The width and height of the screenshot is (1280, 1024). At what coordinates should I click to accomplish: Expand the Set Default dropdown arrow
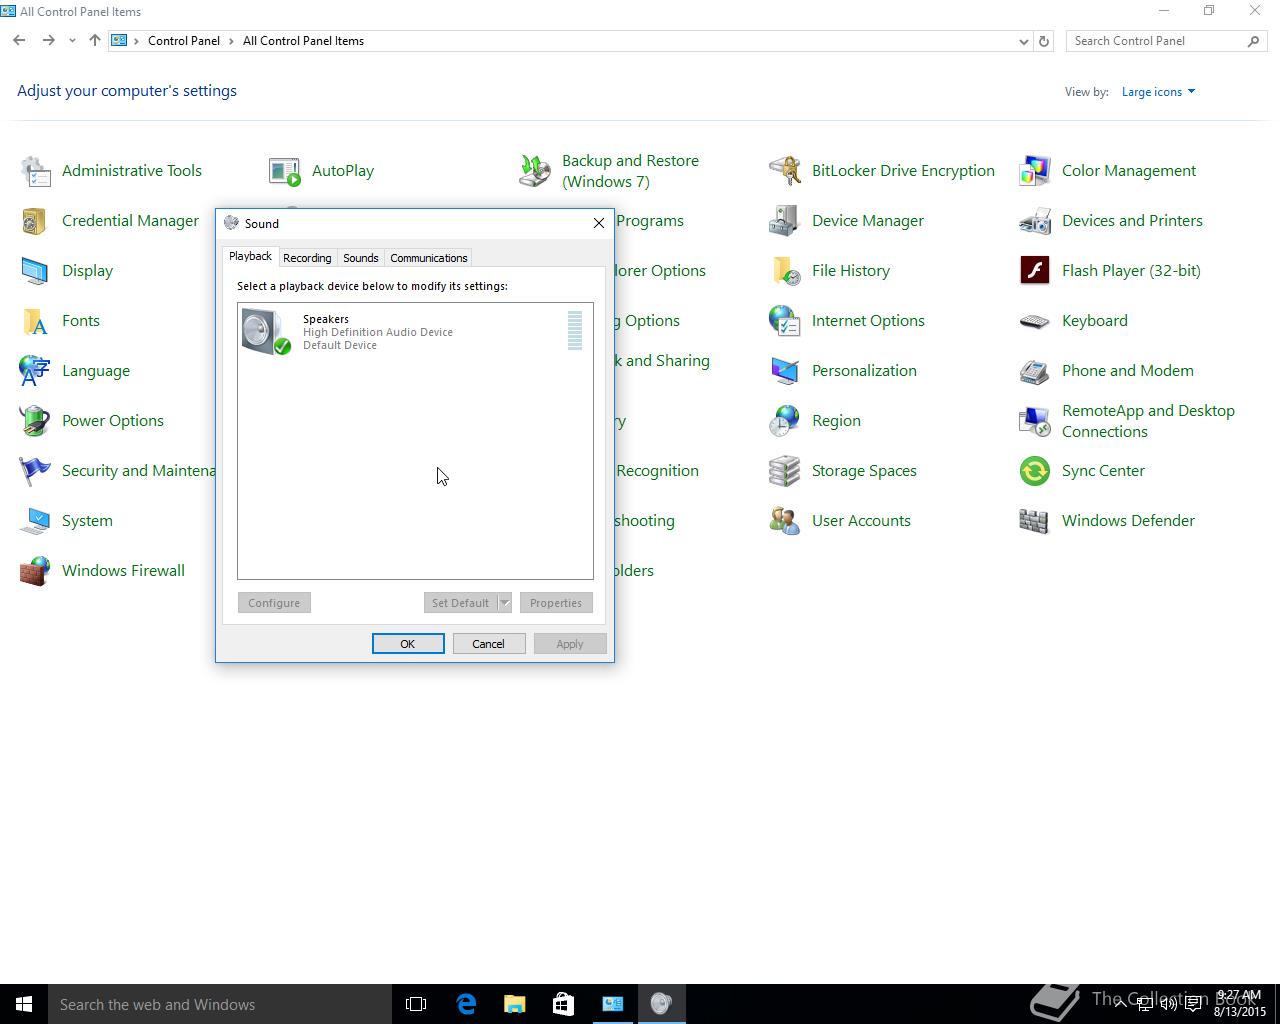point(505,603)
